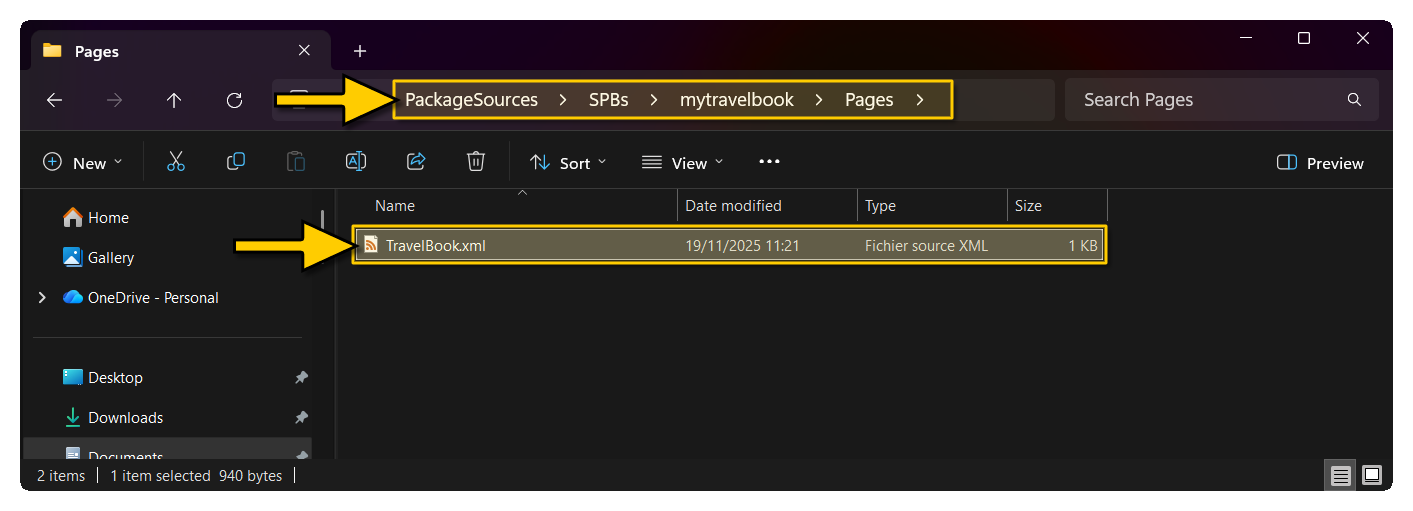This screenshot has height=511, width=1413.
Task: Click the Search Pages field
Action: click(x=1221, y=100)
